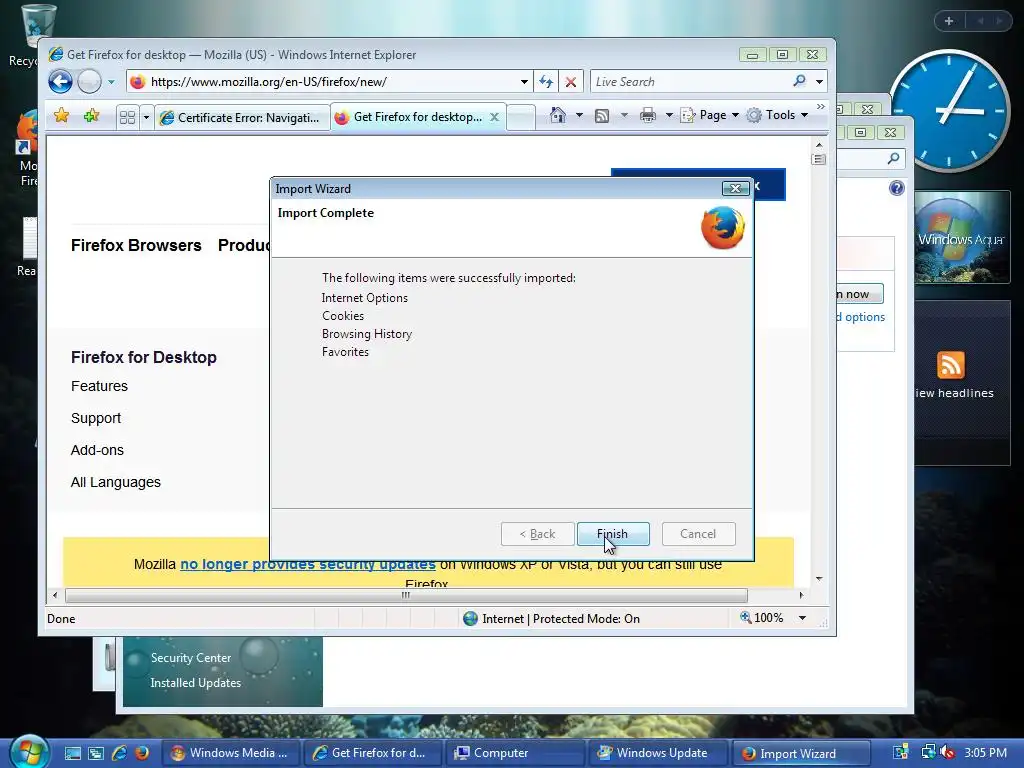Screen dimensions: 1024x768
Task: Click Installed Updates in Windows Update window
Action: [195, 682]
